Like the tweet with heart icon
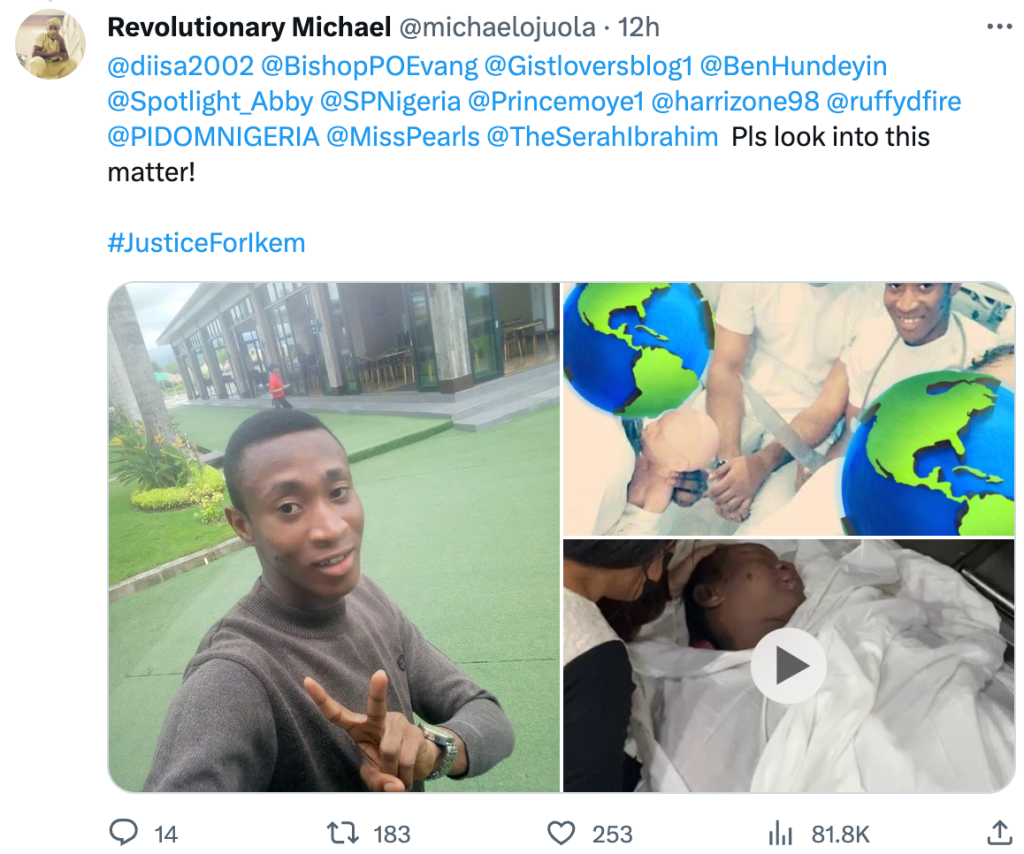The width and height of the screenshot is (1024, 854). [563, 833]
